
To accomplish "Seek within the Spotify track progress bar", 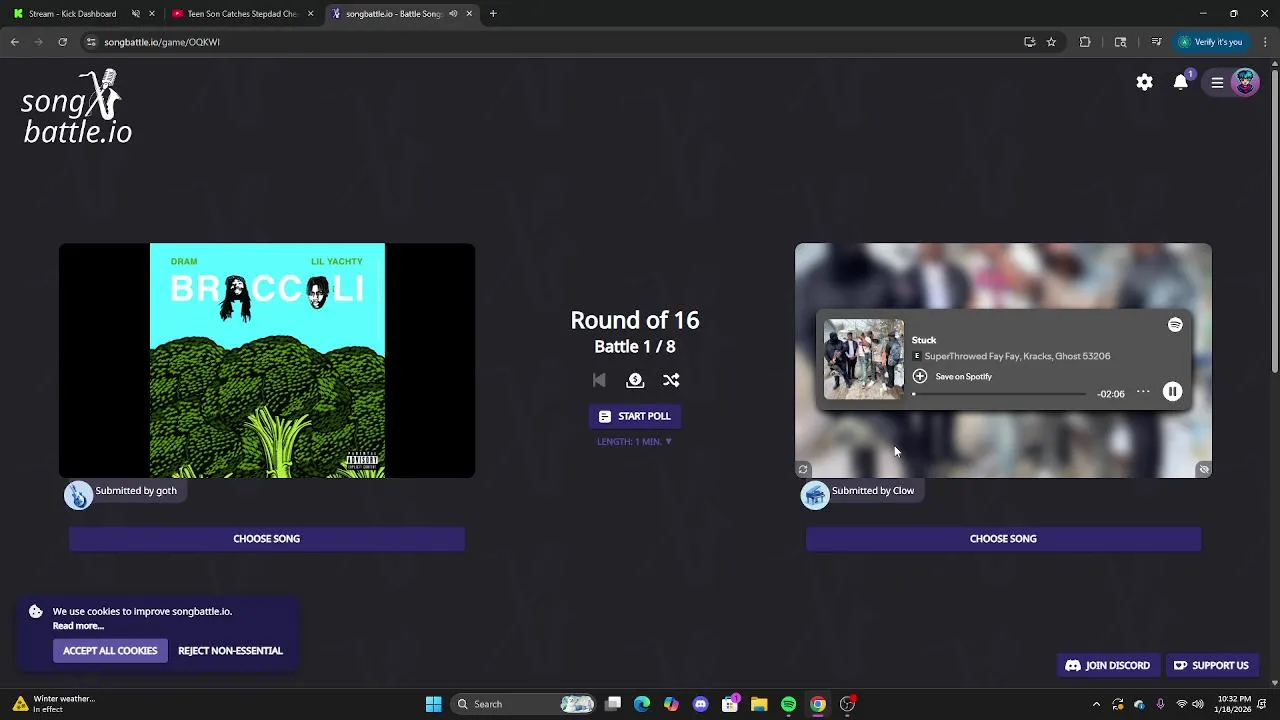I will coord(999,394).
